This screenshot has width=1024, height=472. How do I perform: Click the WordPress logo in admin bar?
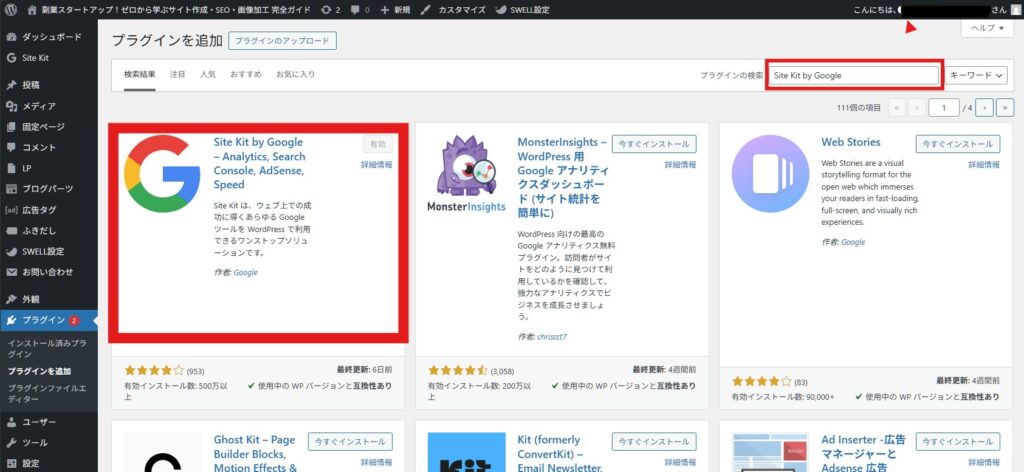tap(10, 10)
